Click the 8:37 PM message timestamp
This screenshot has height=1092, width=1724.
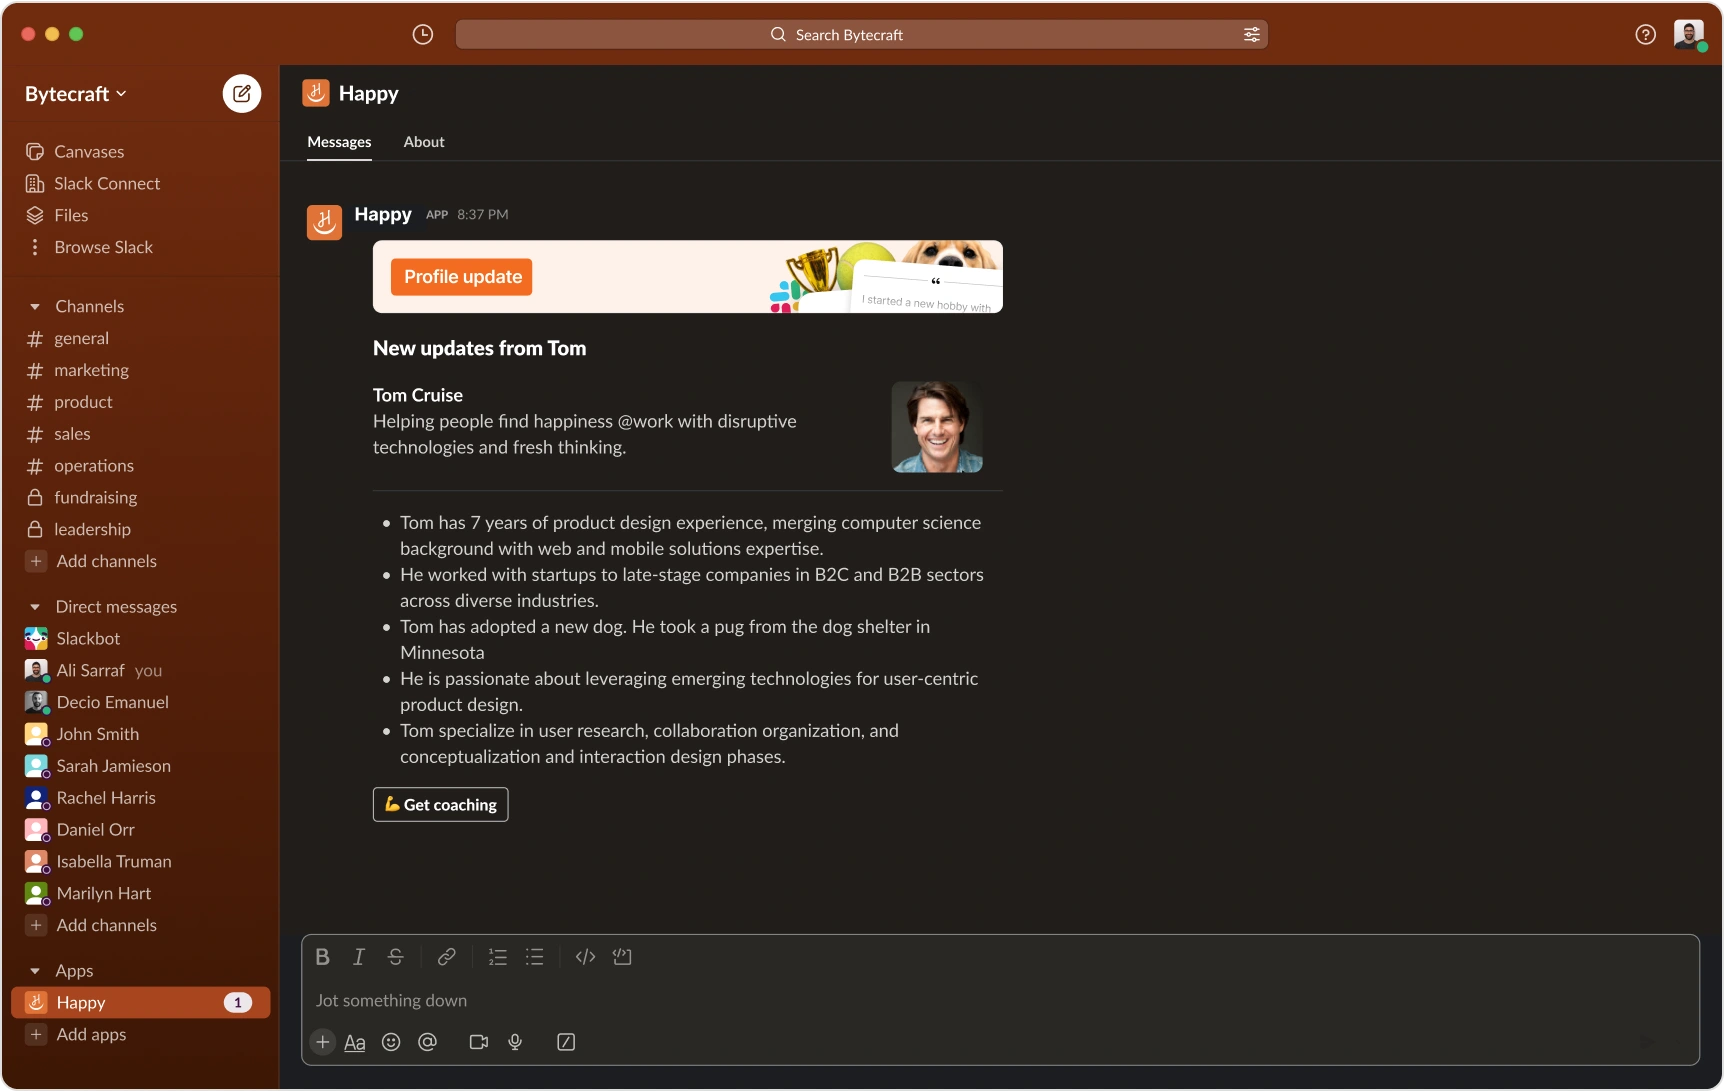483,215
